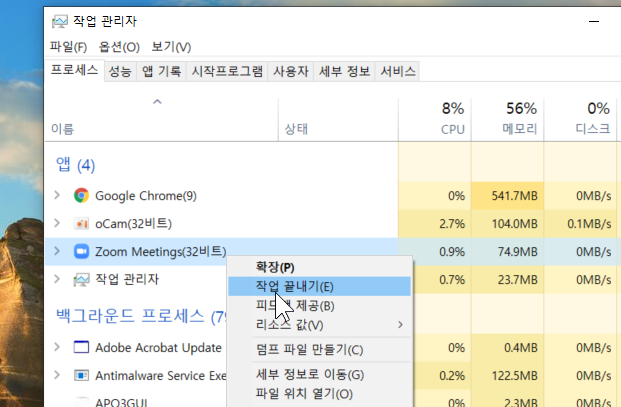This screenshot has width=621, height=407.
Task: Click the Adobe Acrobat Update icon
Action: click(x=82, y=348)
